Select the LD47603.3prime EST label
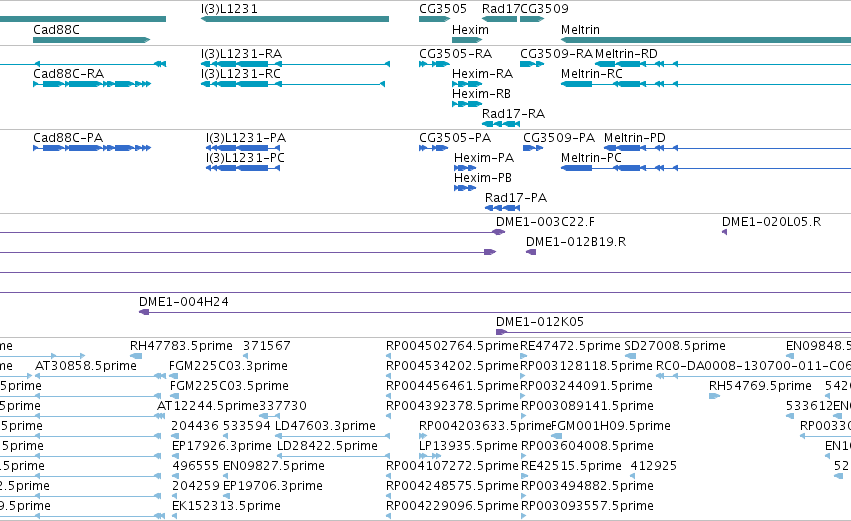 [x=325, y=426]
